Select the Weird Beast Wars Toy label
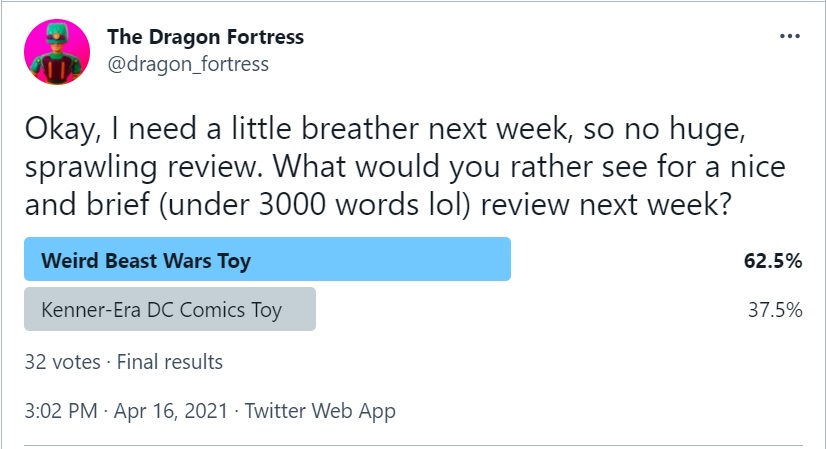The width and height of the screenshot is (826, 449). (146, 262)
